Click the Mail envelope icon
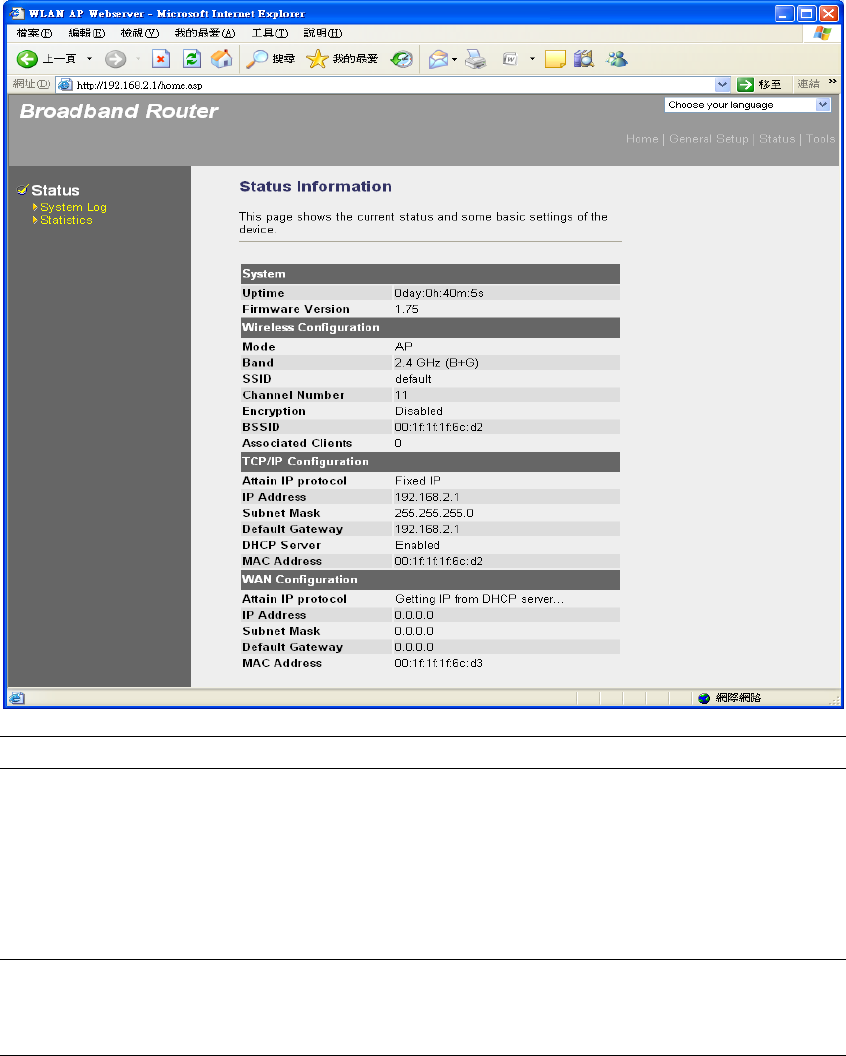 (438, 59)
